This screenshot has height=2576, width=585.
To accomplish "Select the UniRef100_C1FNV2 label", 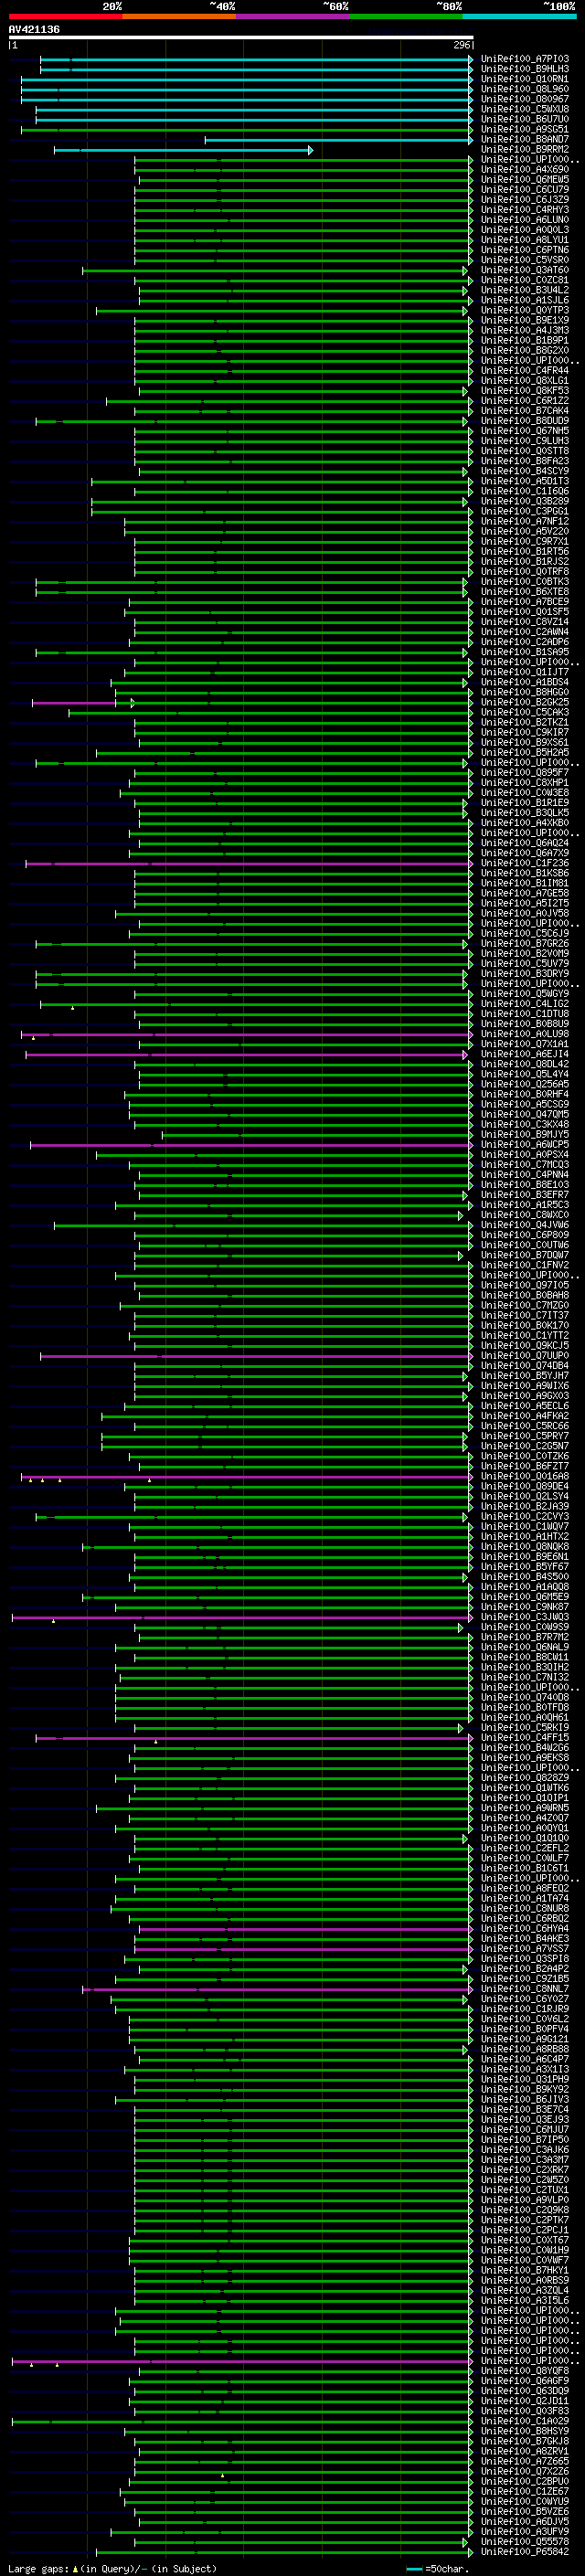I will 524,1265.
